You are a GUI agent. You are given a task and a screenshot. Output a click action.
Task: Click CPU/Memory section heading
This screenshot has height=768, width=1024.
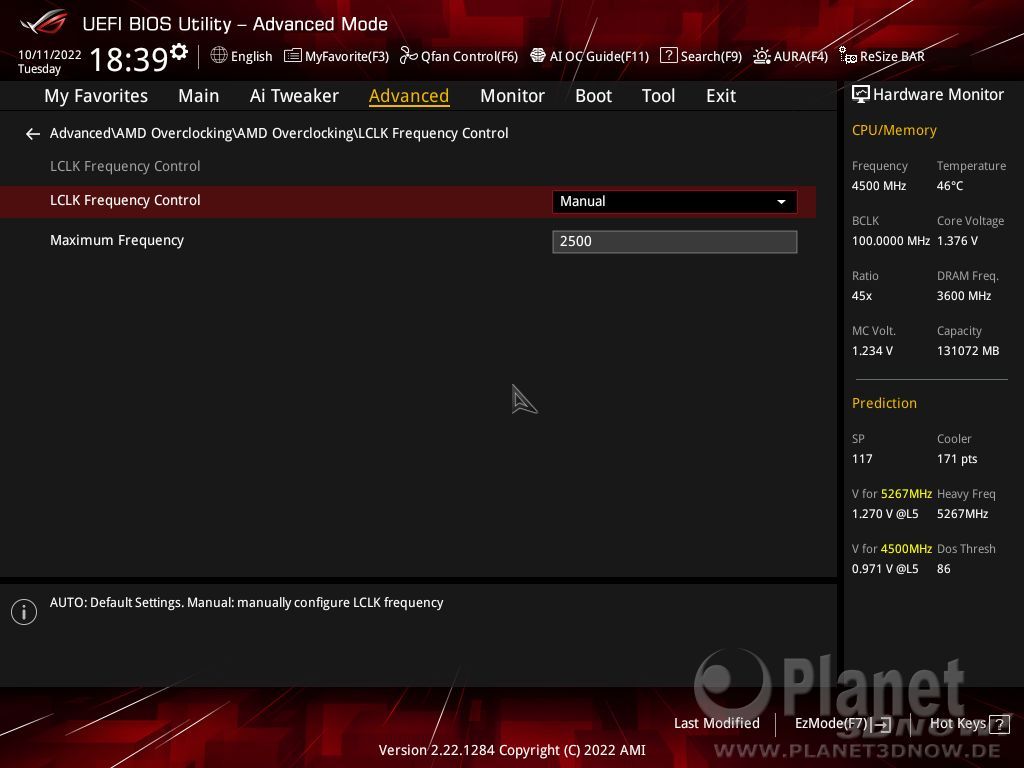(x=894, y=131)
